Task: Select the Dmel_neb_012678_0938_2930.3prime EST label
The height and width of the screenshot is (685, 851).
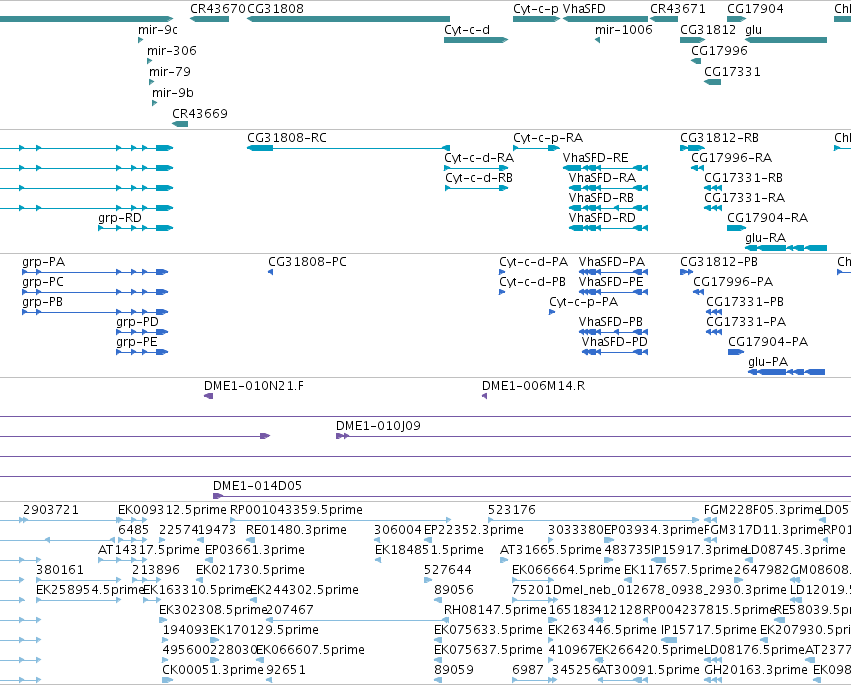Action: (669, 591)
